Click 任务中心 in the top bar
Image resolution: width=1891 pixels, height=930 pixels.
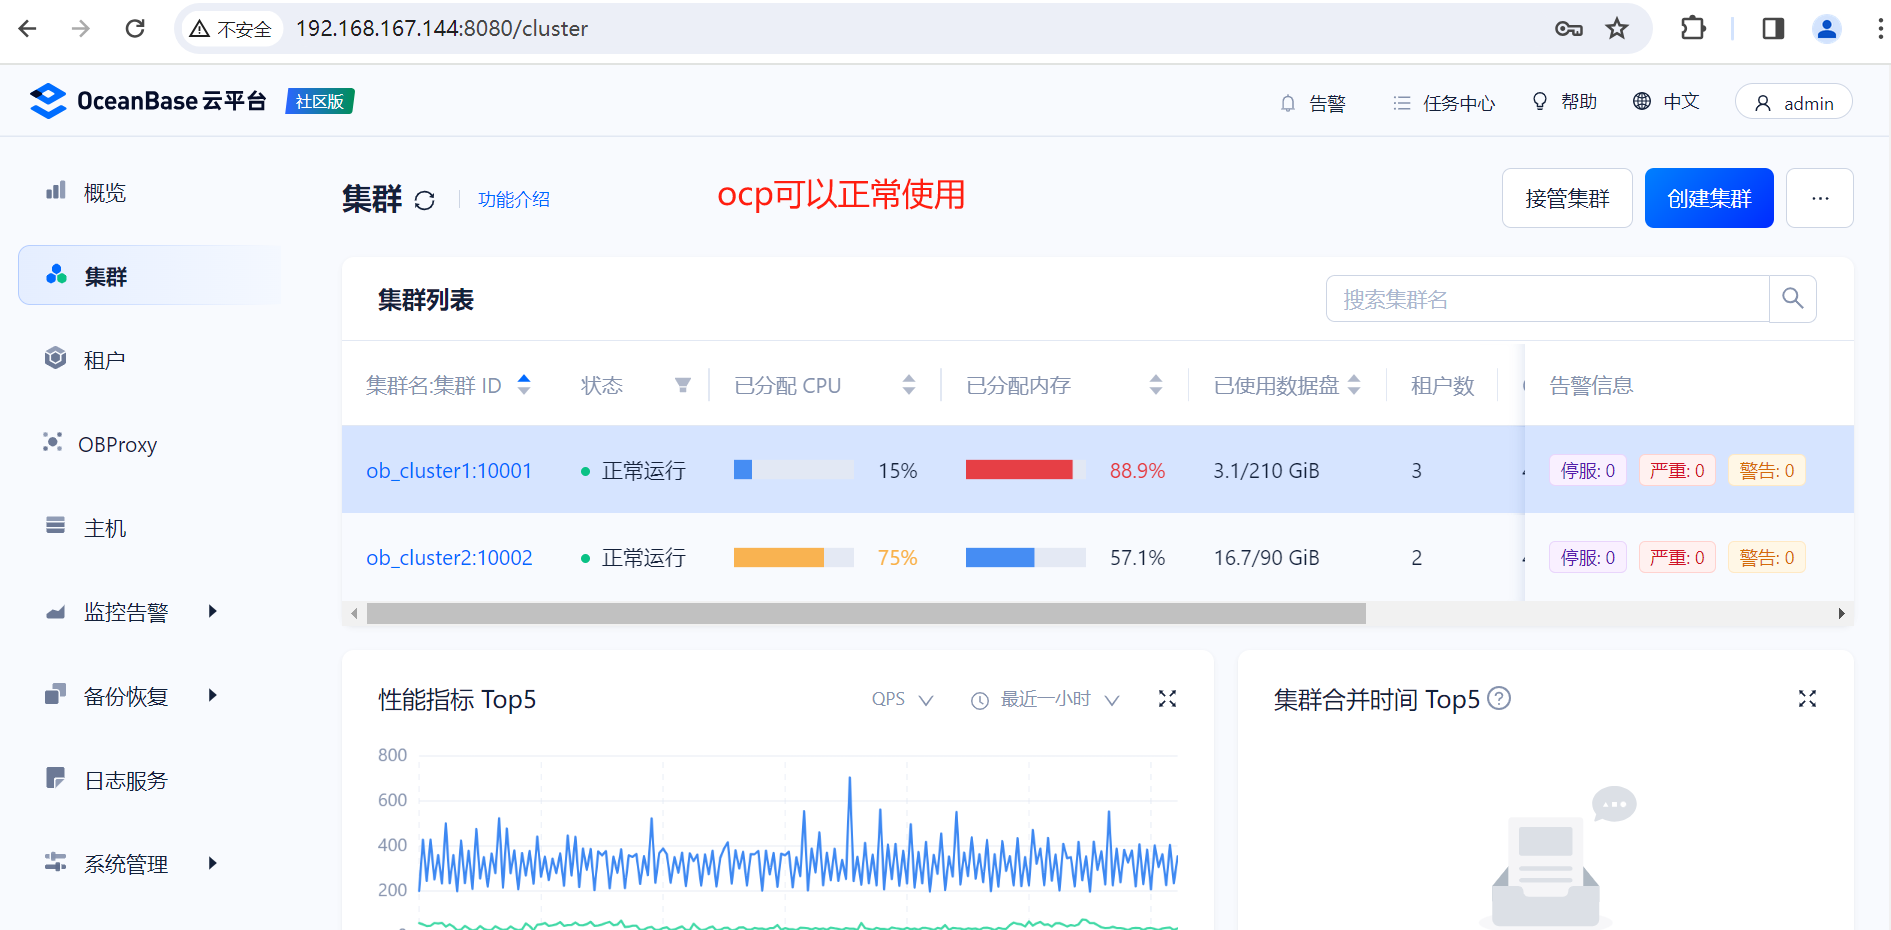tap(1459, 103)
